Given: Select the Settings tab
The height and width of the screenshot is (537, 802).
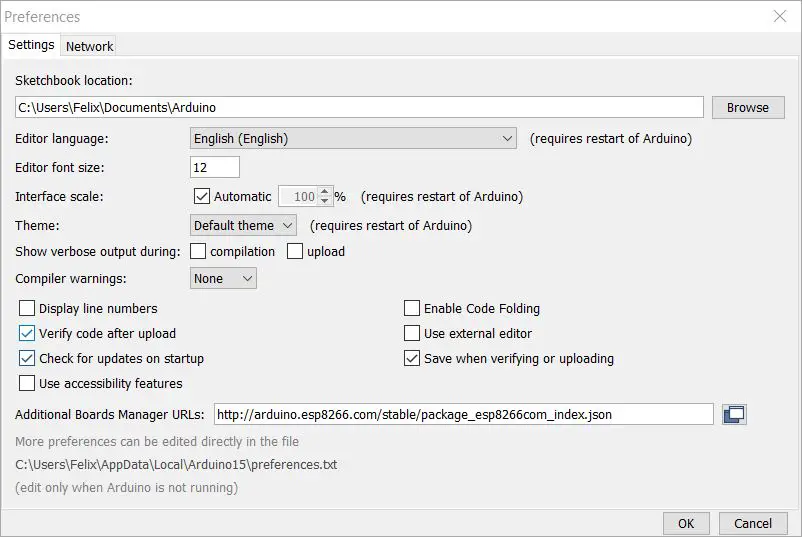Looking at the screenshot, I should [x=31, y=44].
